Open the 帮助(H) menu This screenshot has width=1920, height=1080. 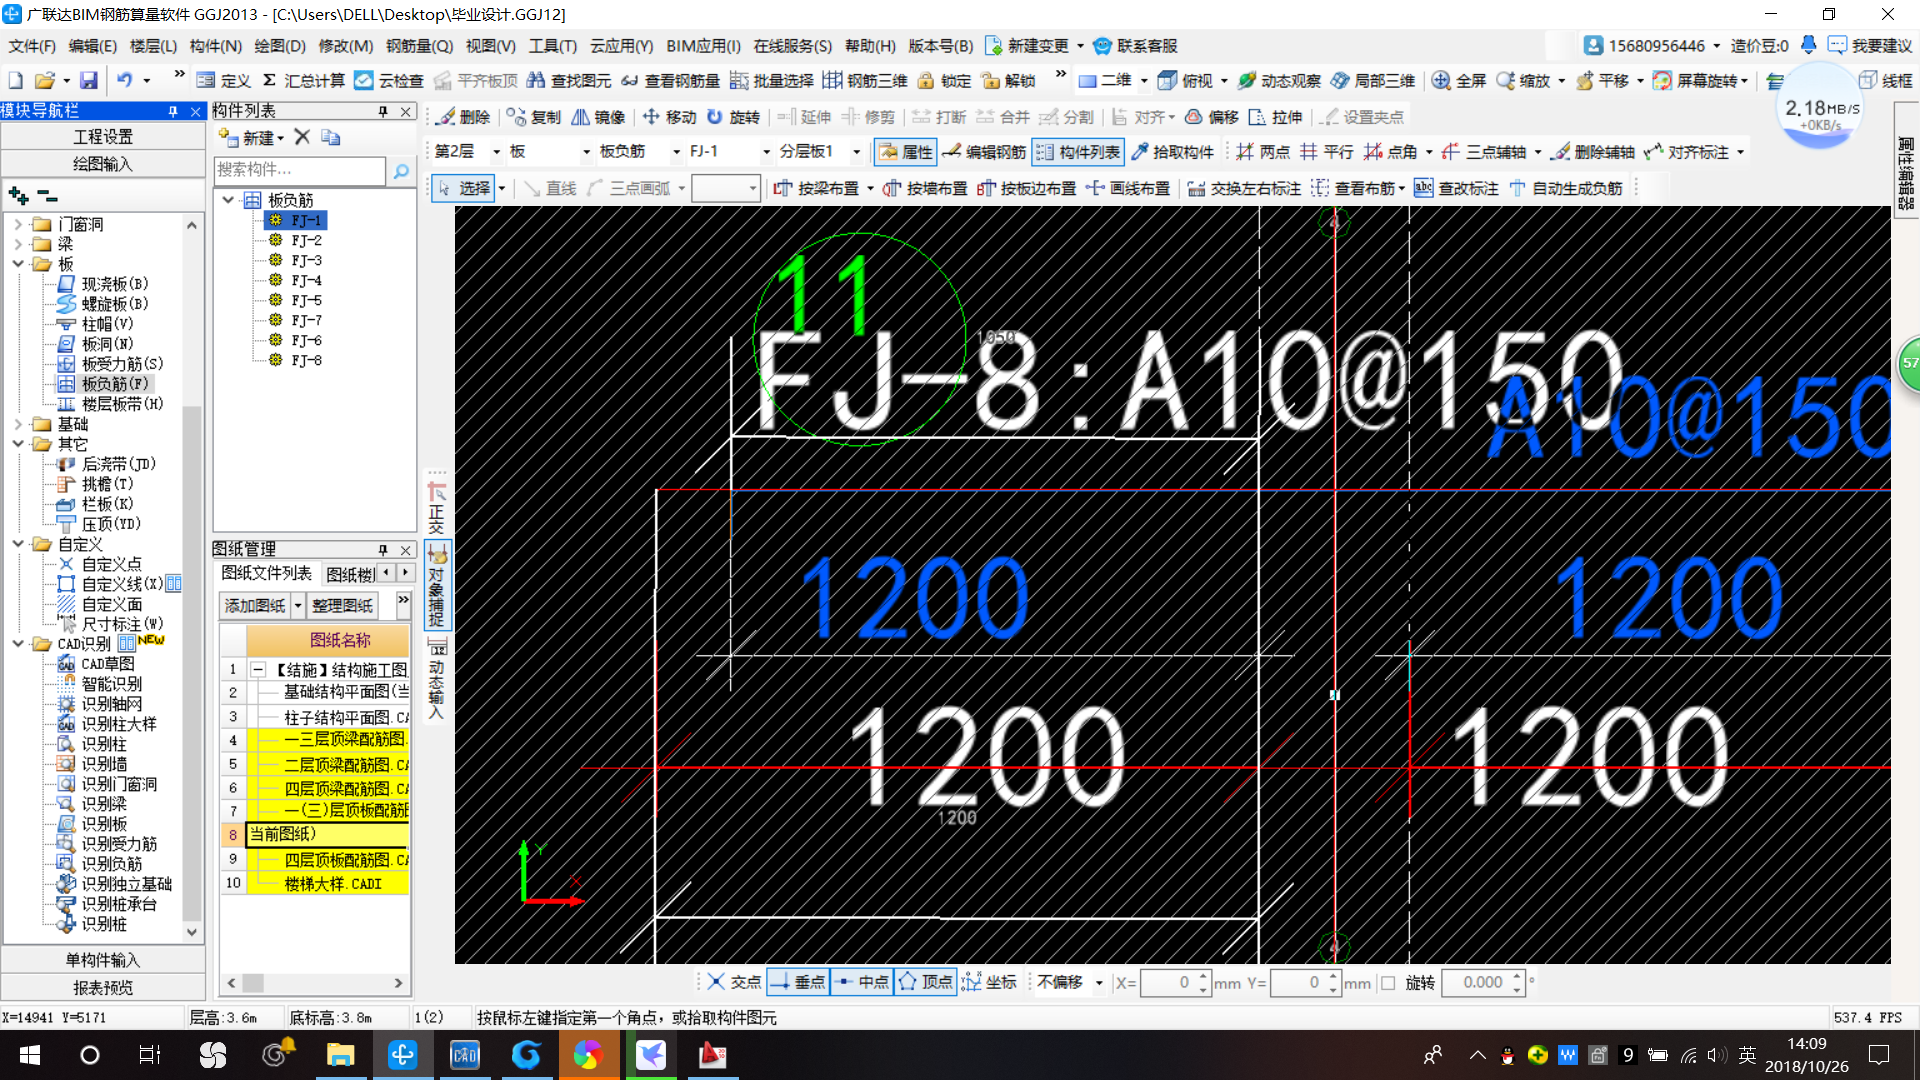870,46
